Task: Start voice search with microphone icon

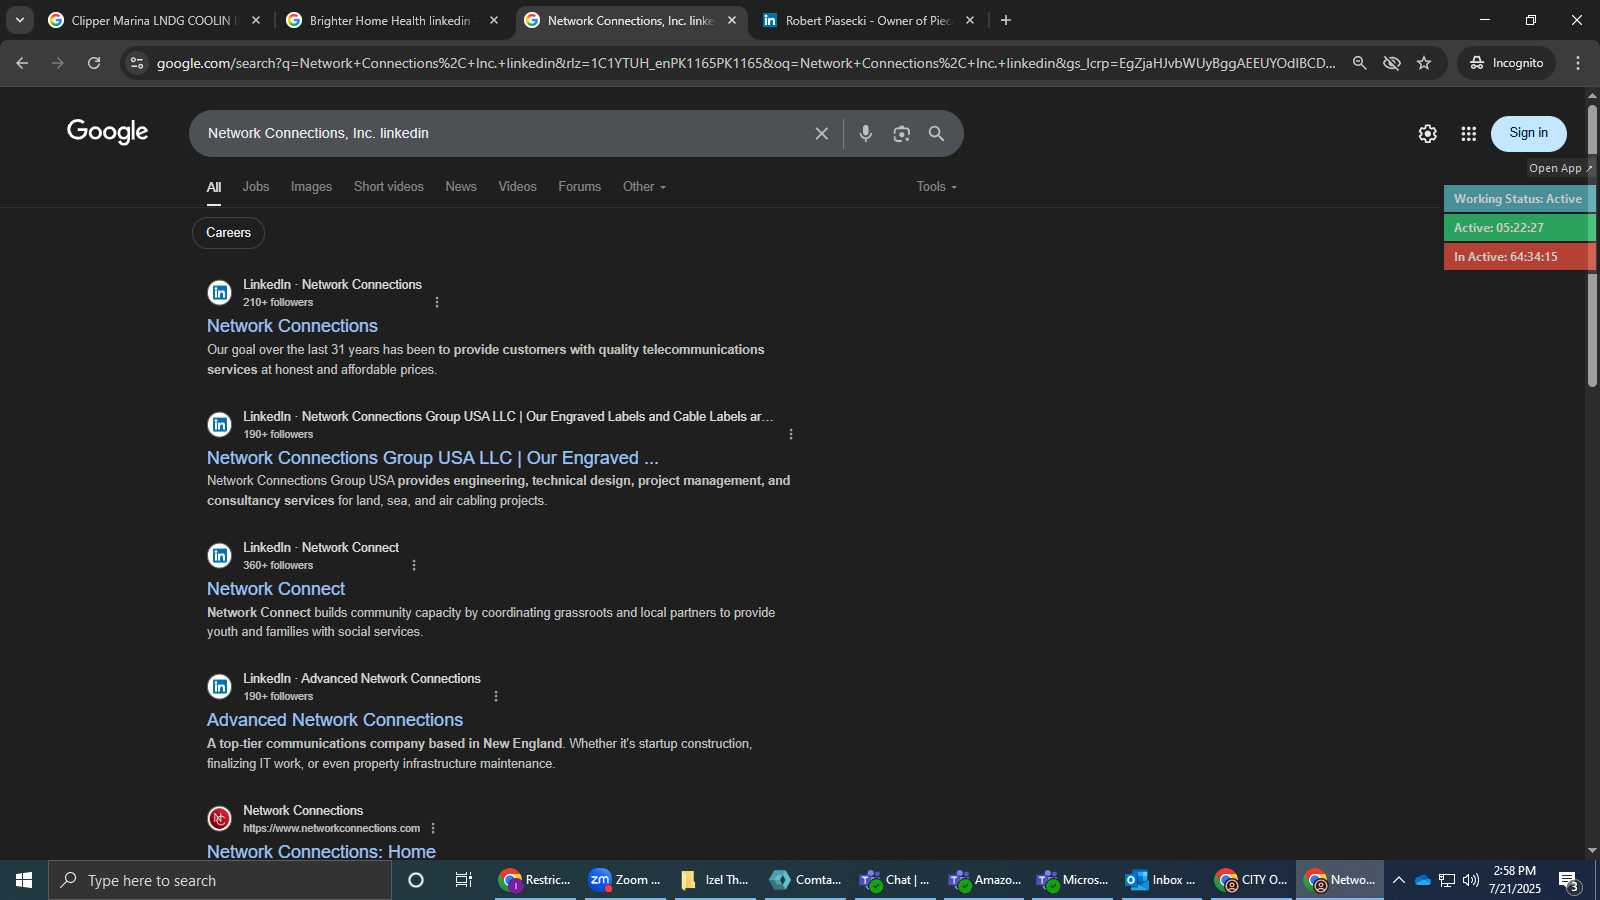Action: [865, 134]
